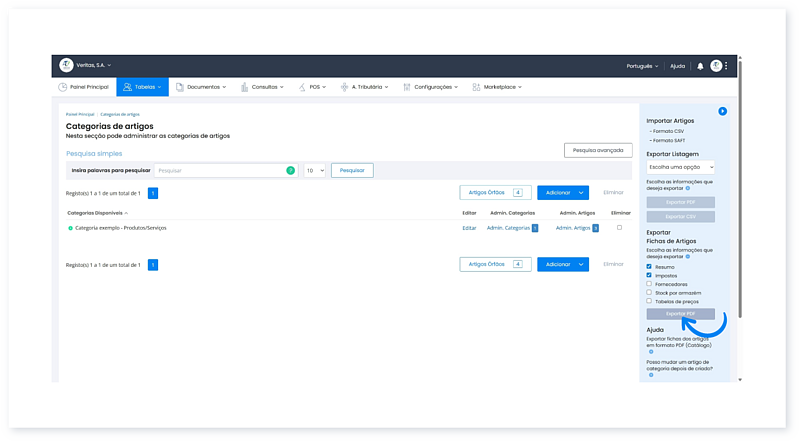Collapse the sidebar using blue arrow icon
This screenshot has height=442, width=800.
722,111
